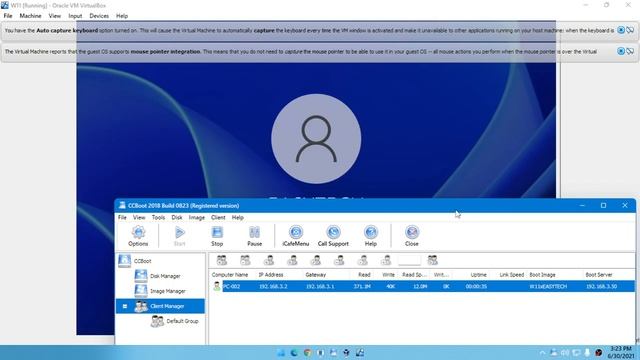This screenshot has height=360, width=640.
Task: Launch Google Chrome from the taskbar
Action: coord(307,353)
